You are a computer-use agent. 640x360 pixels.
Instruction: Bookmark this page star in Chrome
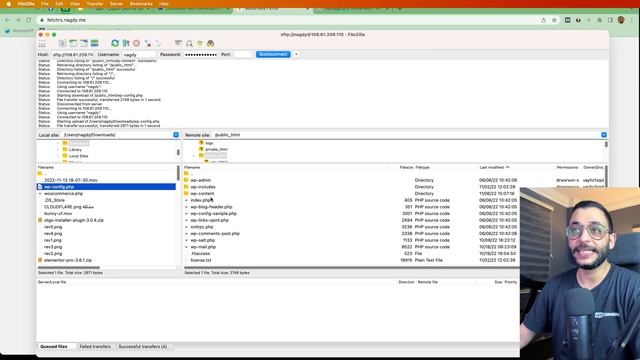(554, 20)
